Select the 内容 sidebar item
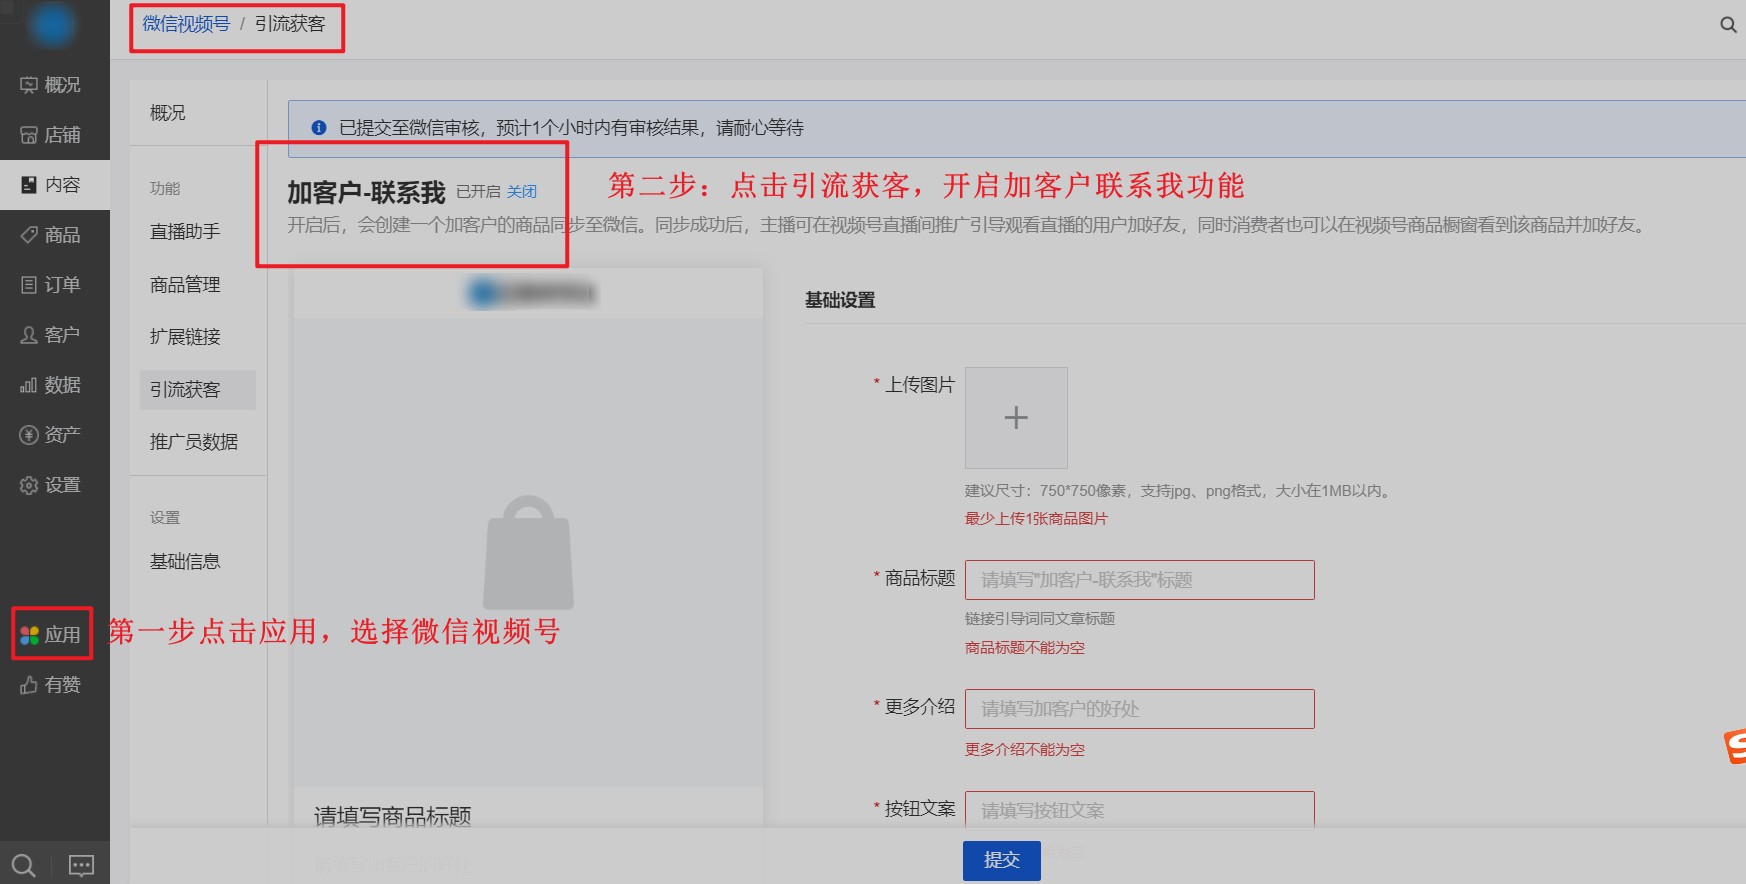The height and width of the screenshot is (884, 1746). coord(54,185)
